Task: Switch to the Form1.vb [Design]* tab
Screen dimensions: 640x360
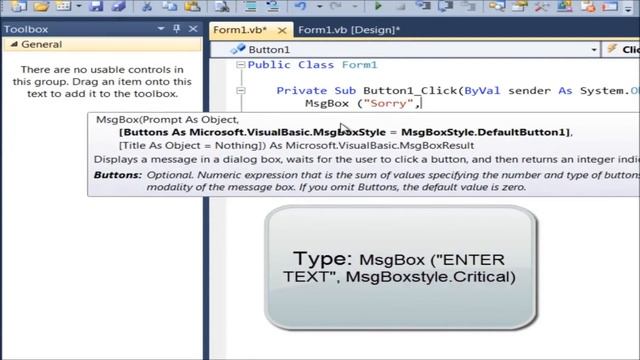Action: [x=349, y=30]
